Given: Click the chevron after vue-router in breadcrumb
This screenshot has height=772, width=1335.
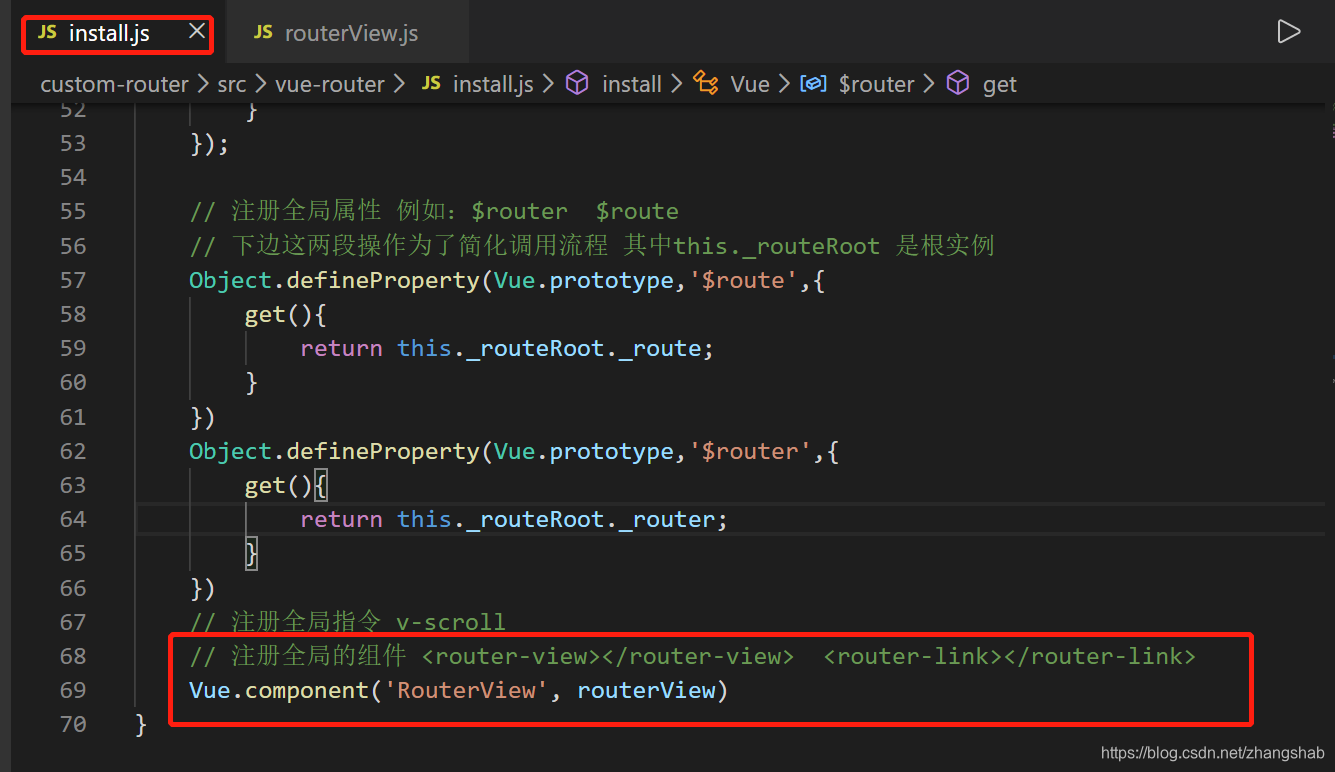Looking at the screenshot, I should tap(399, 85).
